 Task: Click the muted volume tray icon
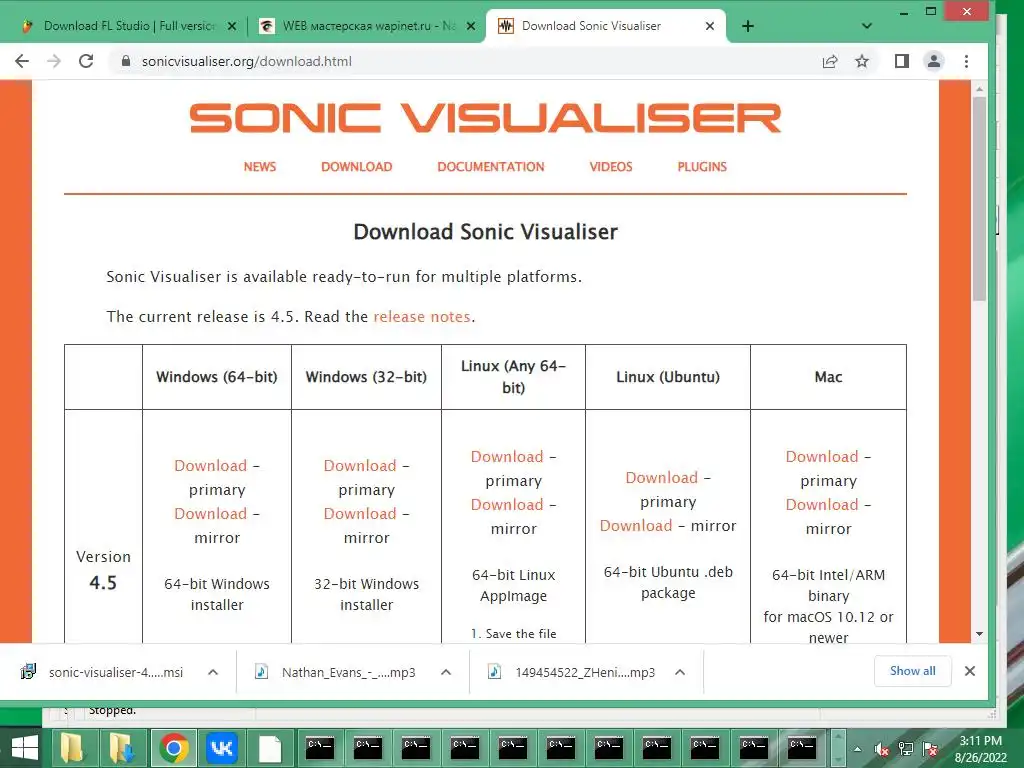tap(882, 750)
